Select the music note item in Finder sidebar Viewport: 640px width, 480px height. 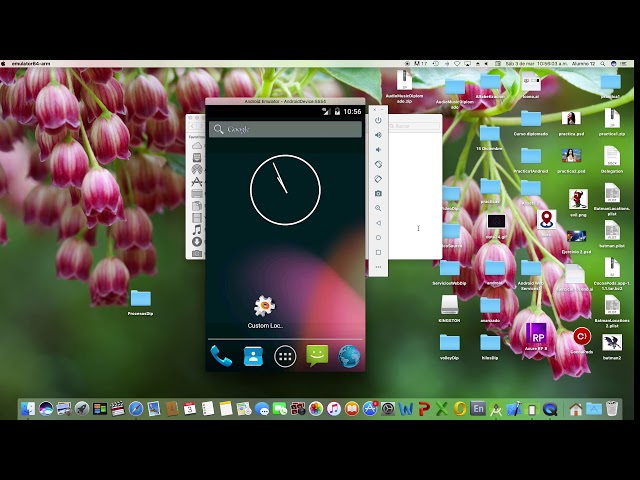pyautogui.click(x=197, y=230)
